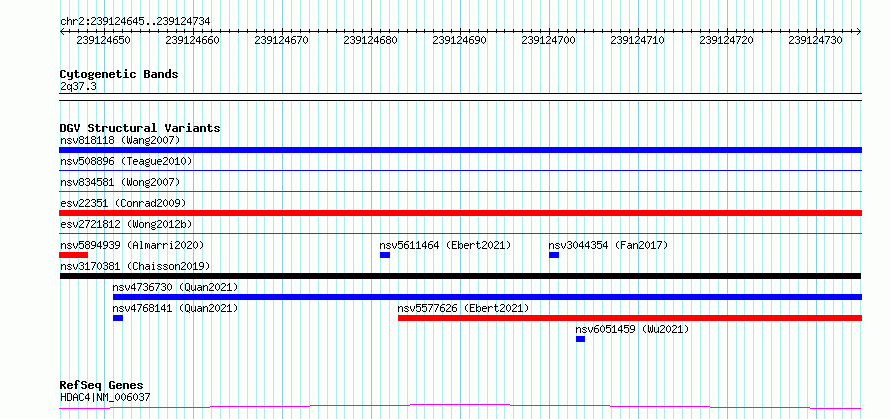Click the DGV Structural Variants track heading
The image size is (890, 419).
[x=140, y=128]
